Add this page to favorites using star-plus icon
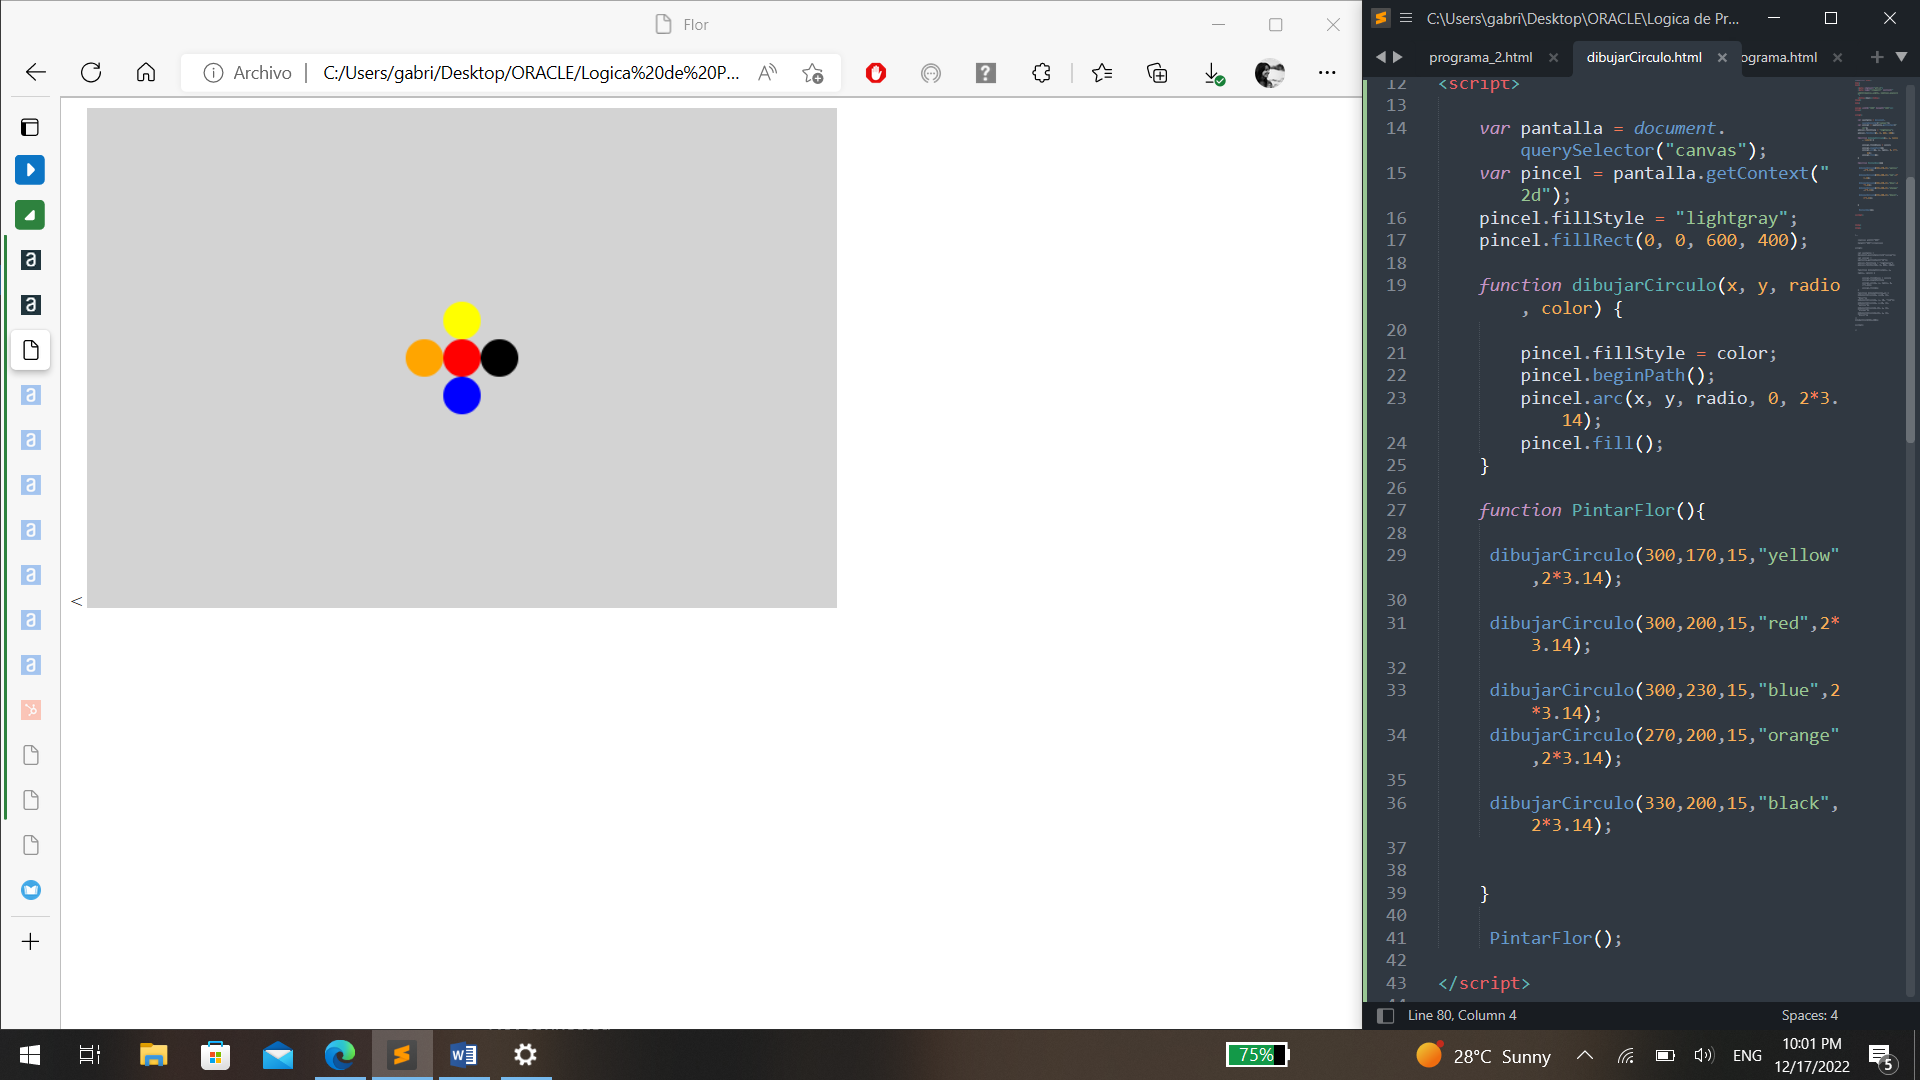Viewport: 1920px width, 1080px height. point(813,73)
